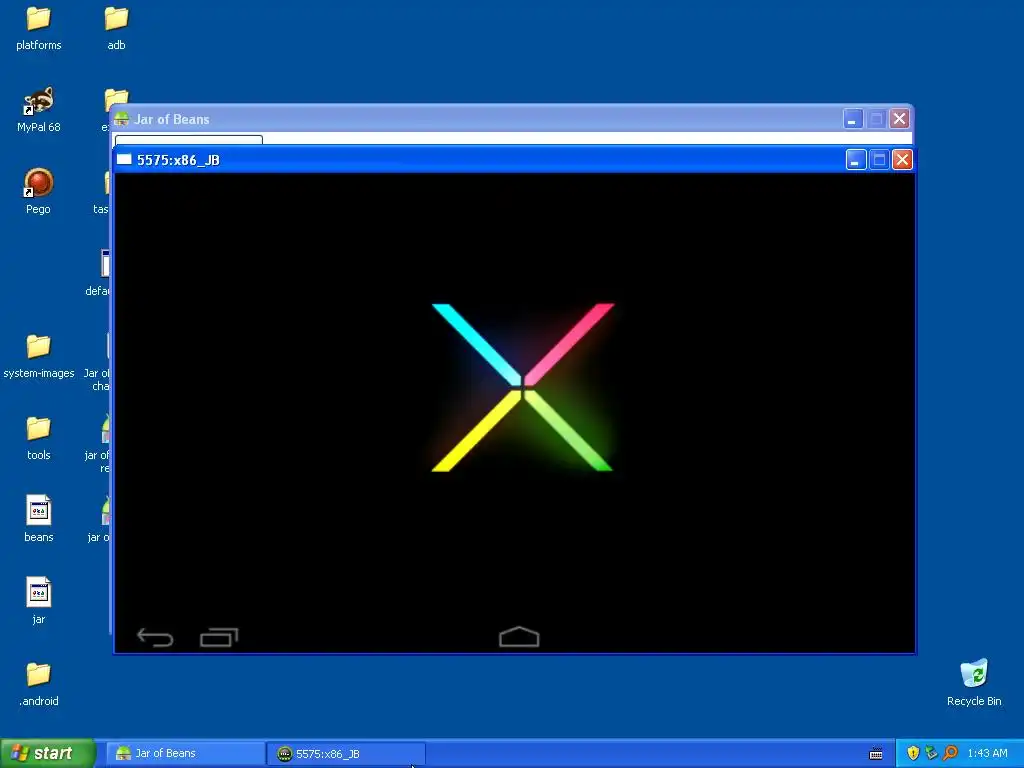Click the keyboard icon in taskbar
The image size is (1024, 768).
[x=876, y=754]
